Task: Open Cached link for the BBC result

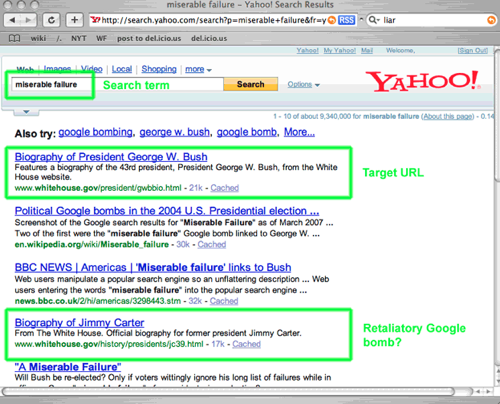Action: pos(224,301)
